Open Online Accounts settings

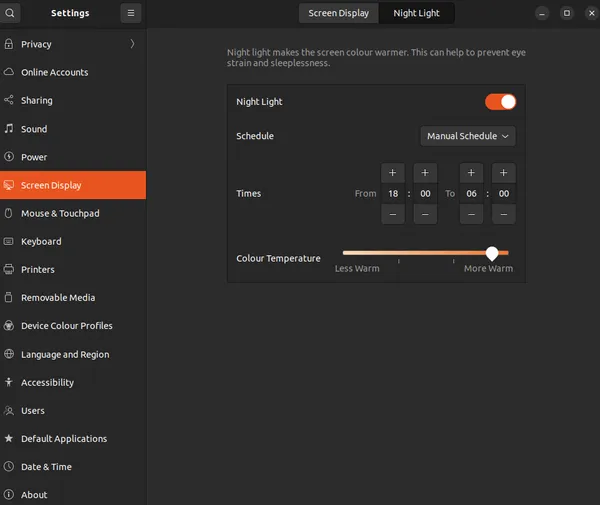pos(73,72)
